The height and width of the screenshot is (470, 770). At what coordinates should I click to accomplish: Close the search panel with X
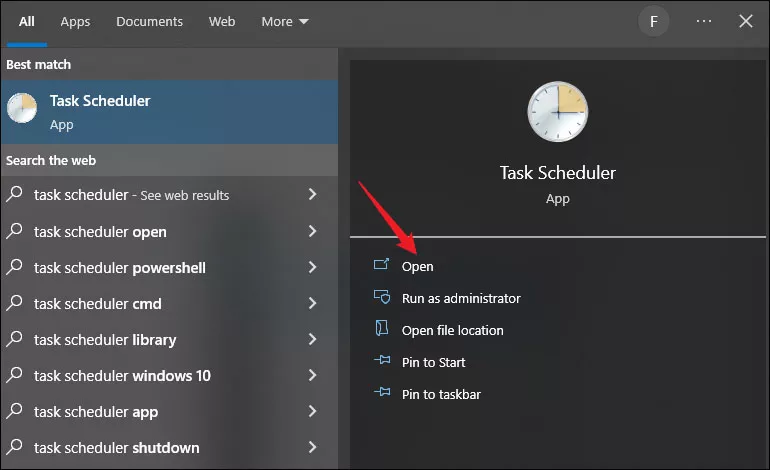click(x=745, y=21)
